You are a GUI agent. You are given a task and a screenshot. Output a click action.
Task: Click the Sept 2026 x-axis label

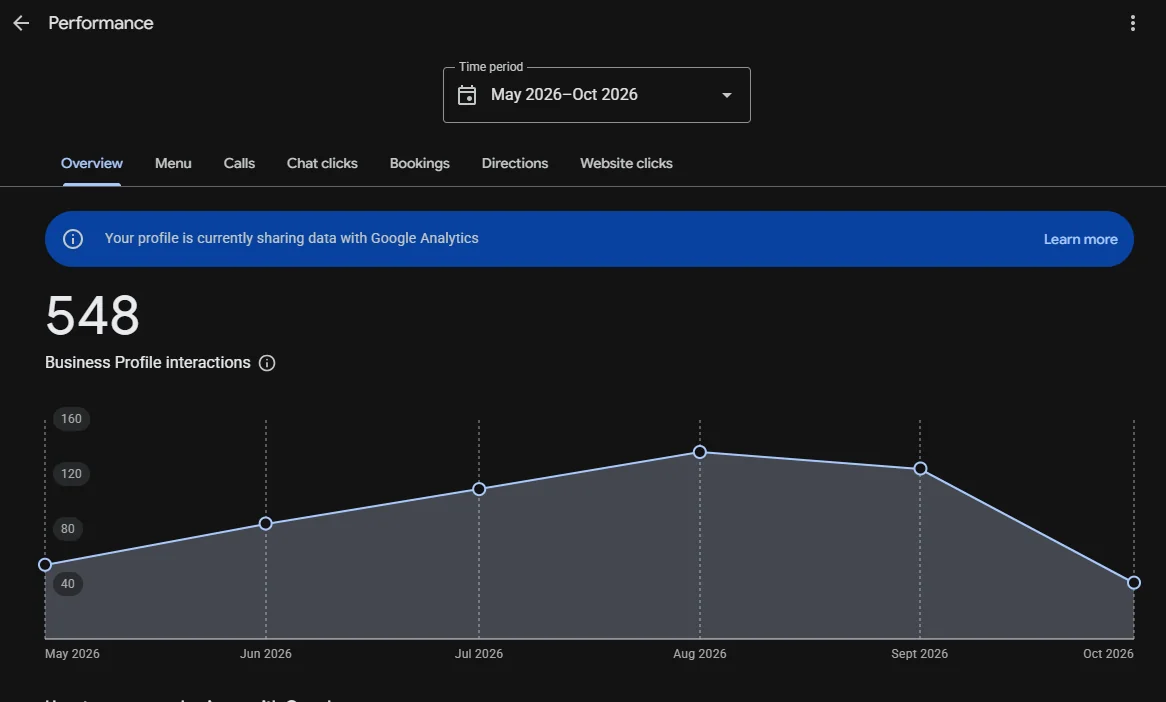coord(919,654)
